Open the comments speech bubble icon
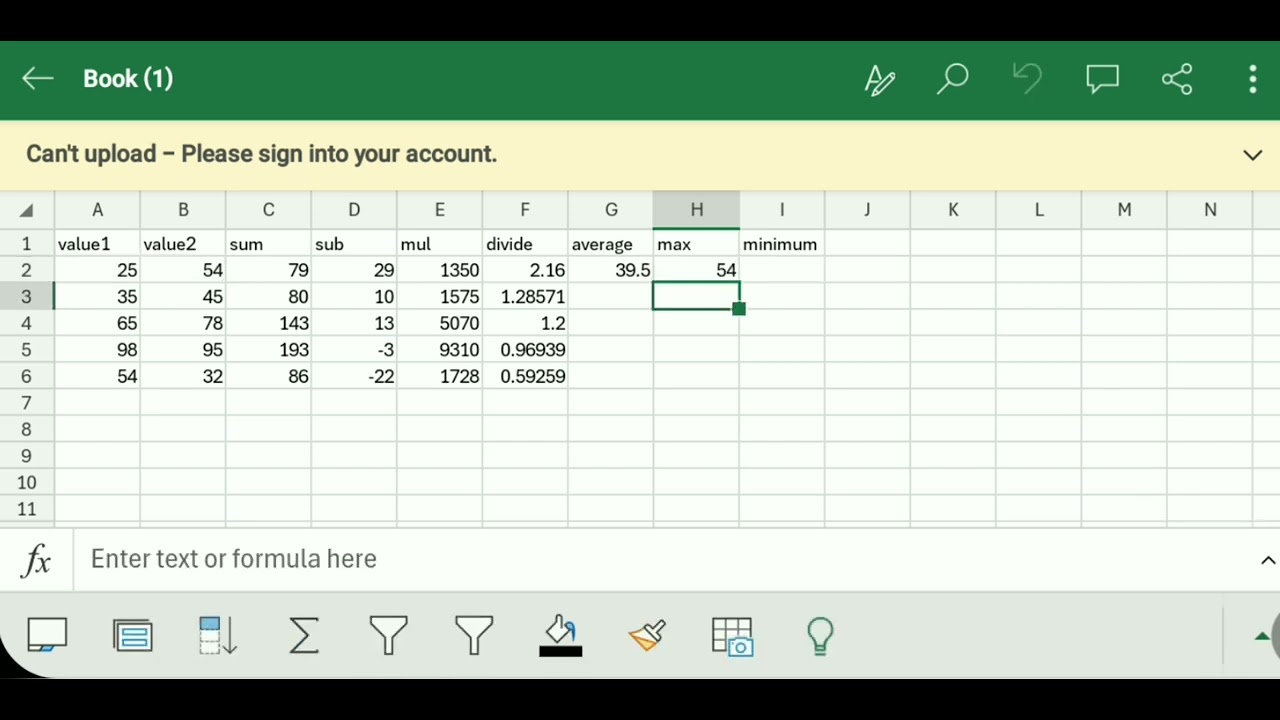Viewport: 1280px width, 720px height. click(x=1103, y=80)
